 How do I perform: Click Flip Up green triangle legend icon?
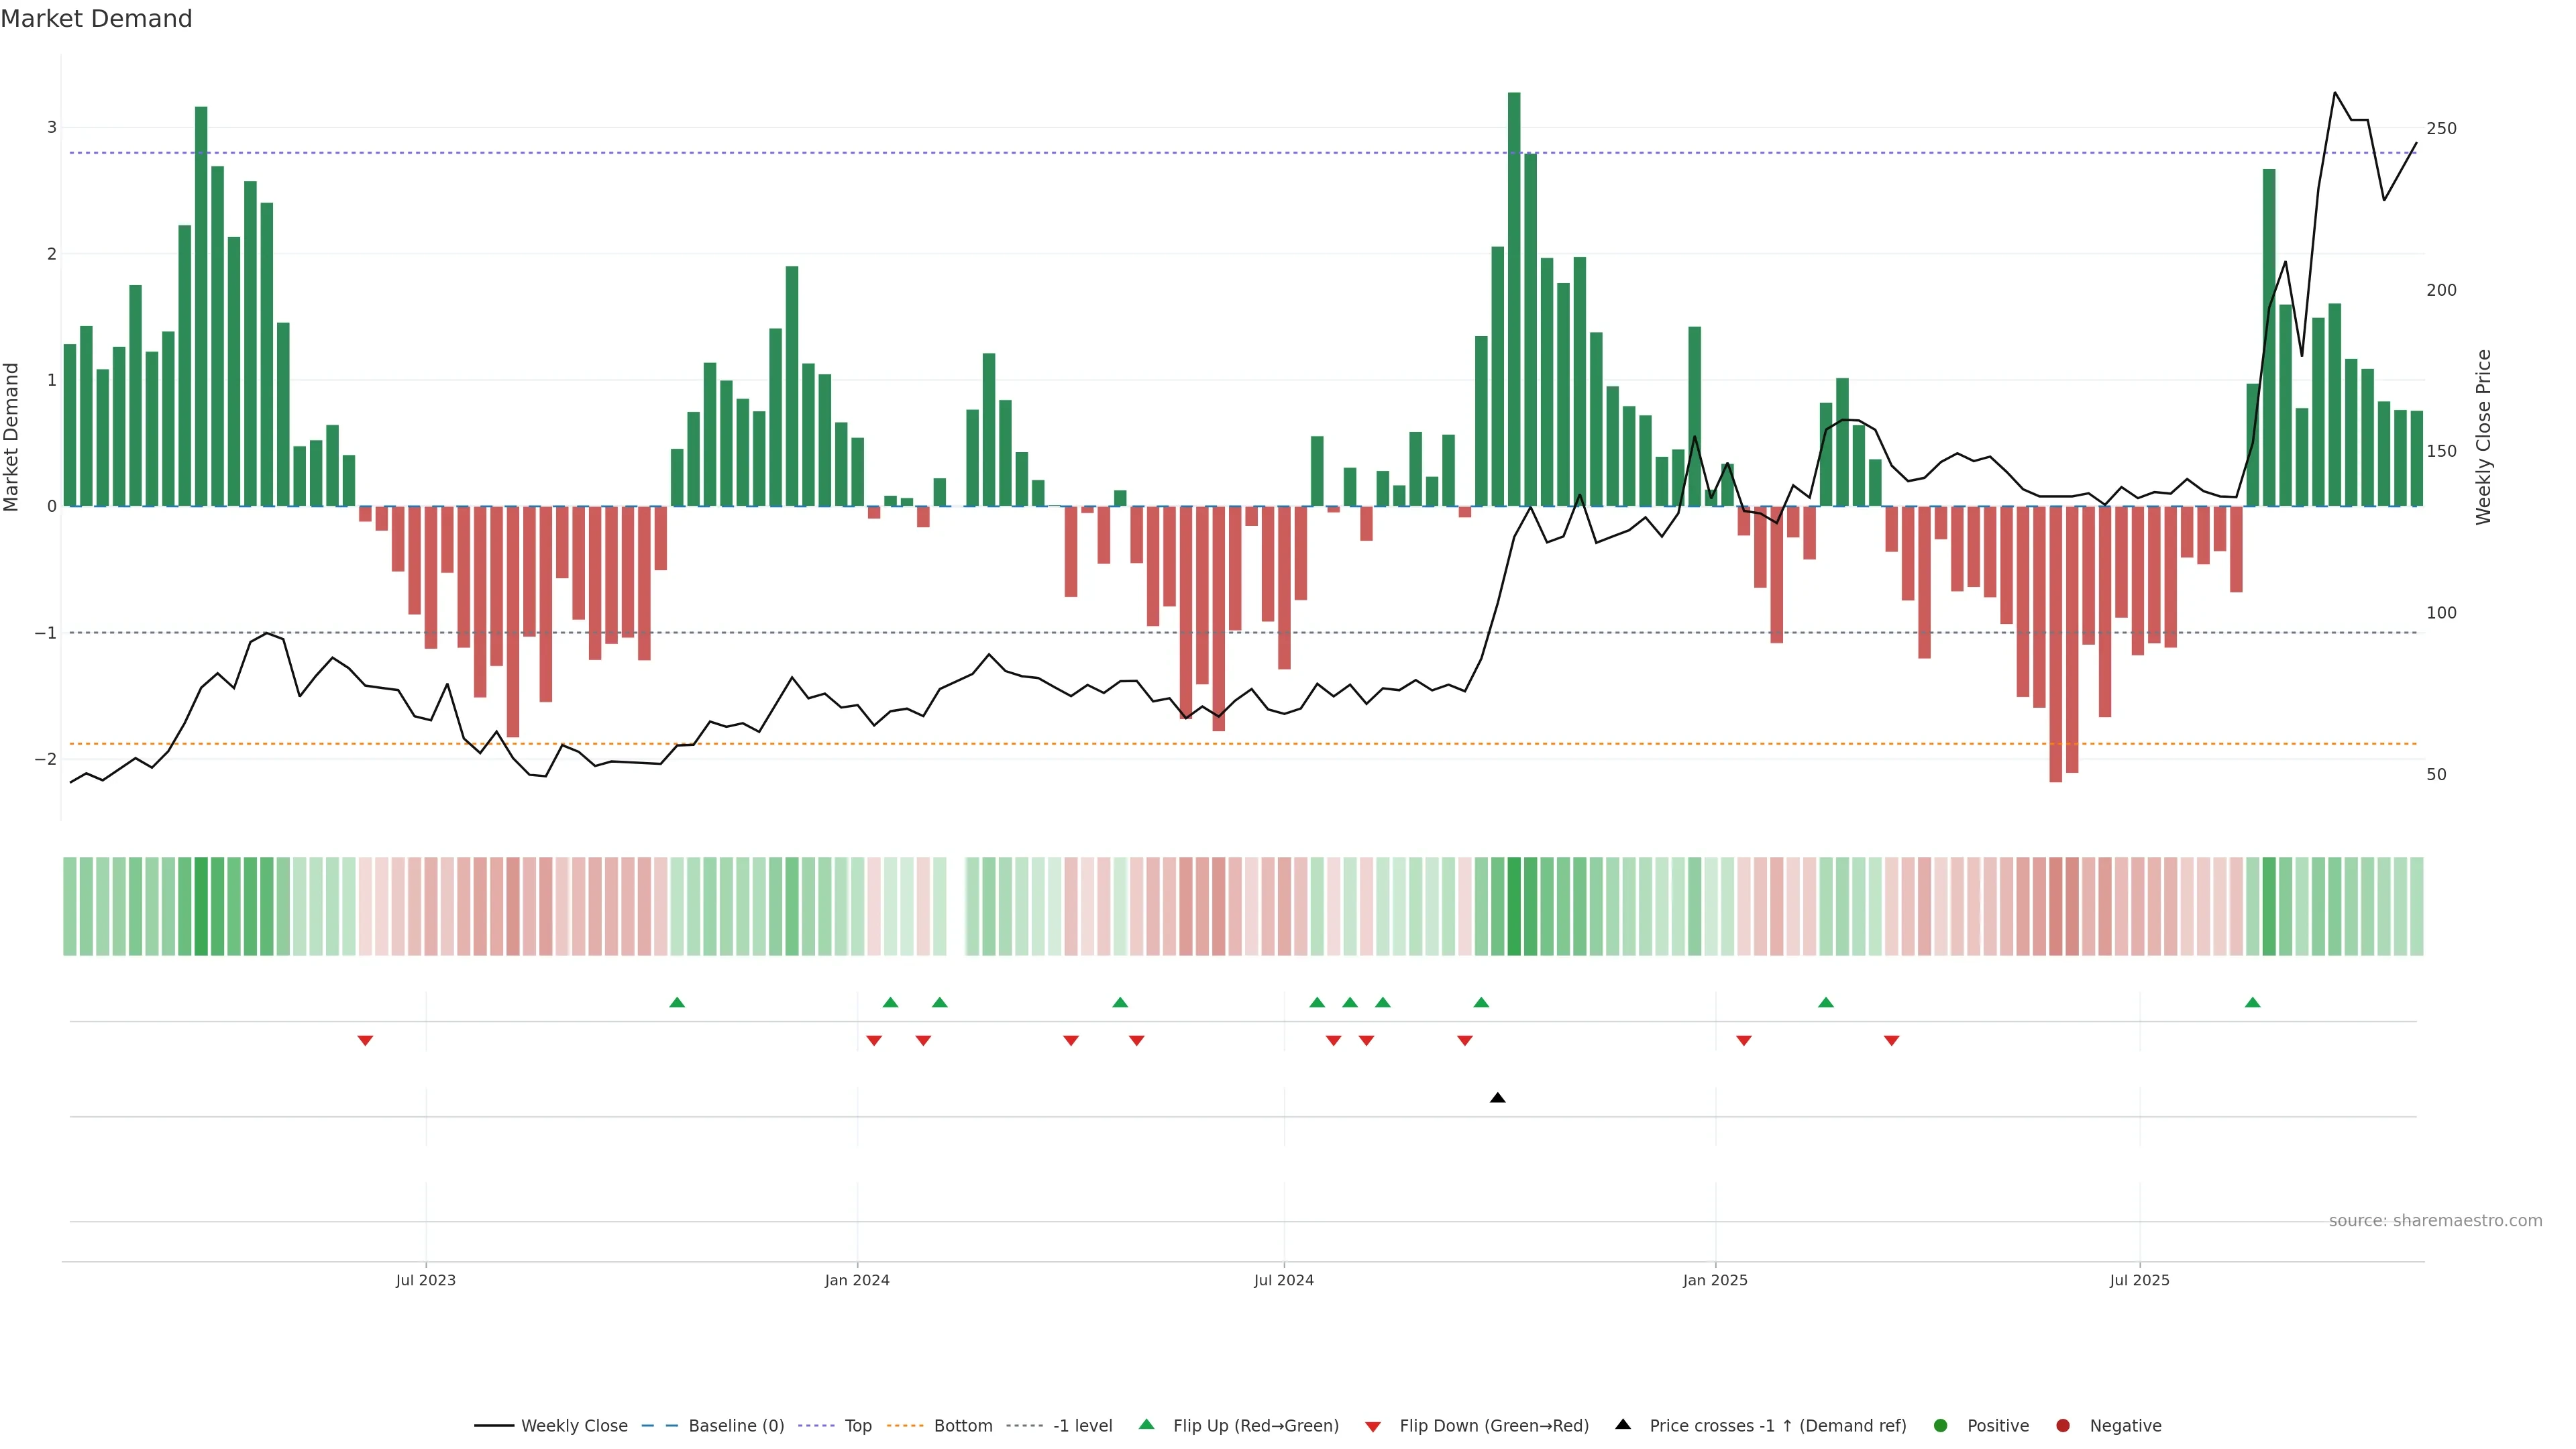tap(1147, 1425)
